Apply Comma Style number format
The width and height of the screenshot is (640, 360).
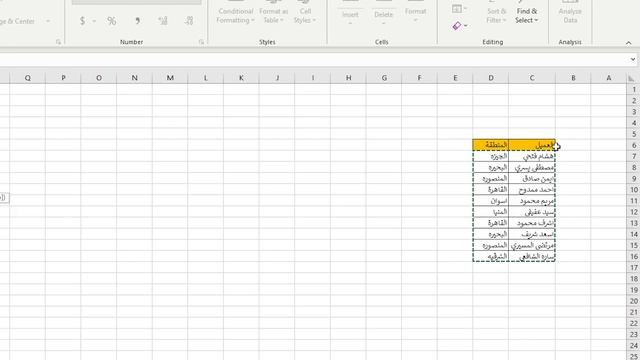(x=137, y=21)
